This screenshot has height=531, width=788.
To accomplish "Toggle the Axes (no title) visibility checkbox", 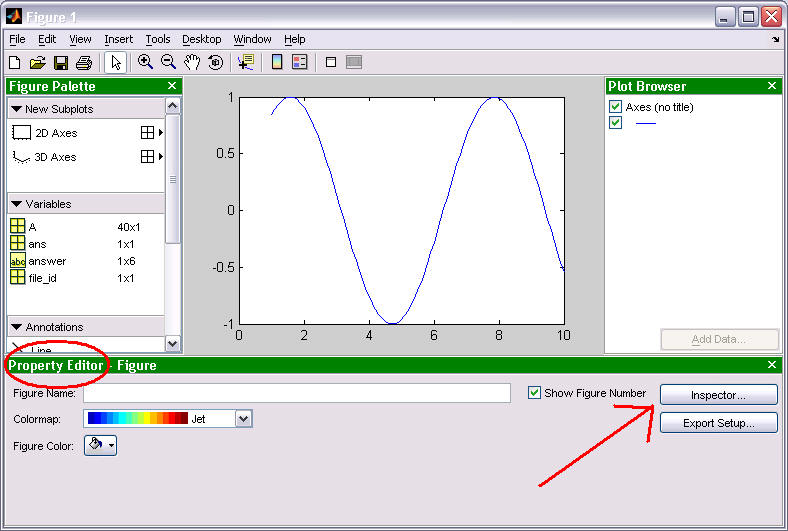I will 615,107.
